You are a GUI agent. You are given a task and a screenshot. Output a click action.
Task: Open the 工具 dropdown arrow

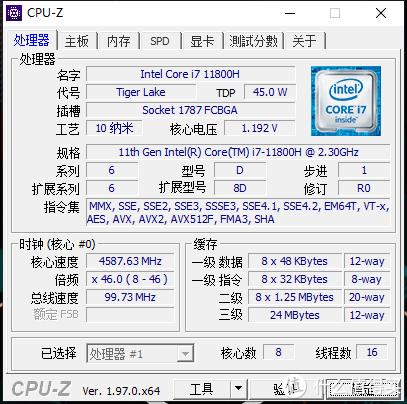pyautogui.click(x=239, y=388)
